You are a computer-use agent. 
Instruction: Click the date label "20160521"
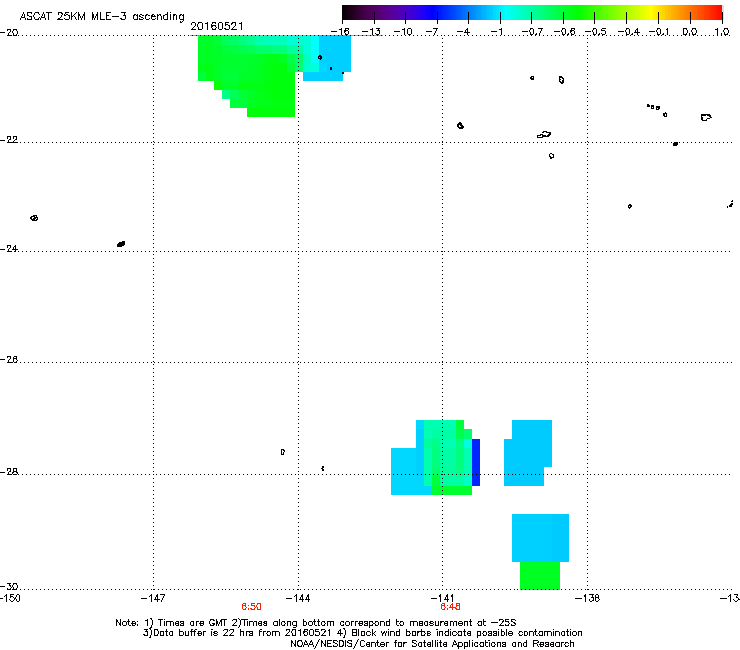(x=217, y=26)
